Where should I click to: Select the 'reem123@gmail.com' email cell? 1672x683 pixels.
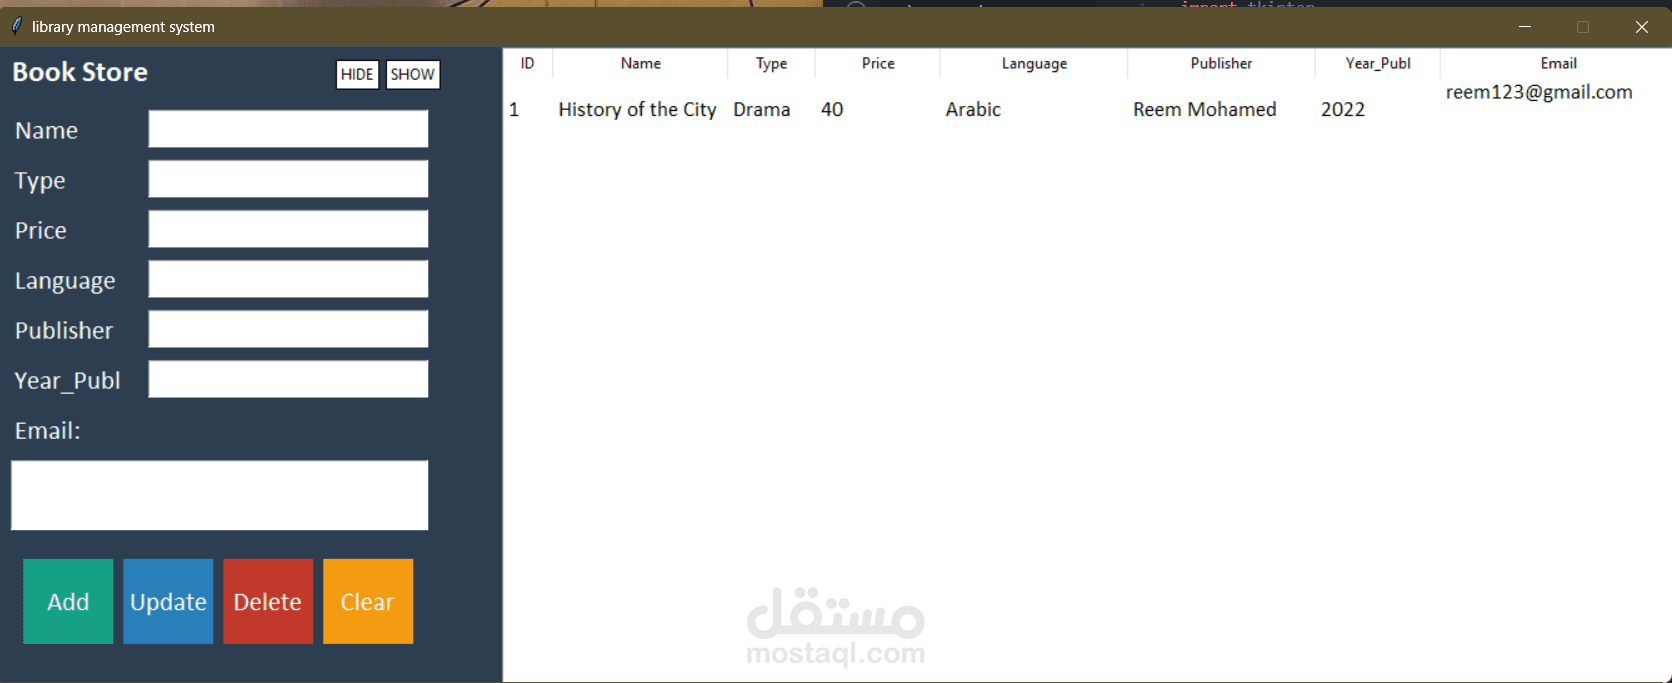coord(1539,92)
